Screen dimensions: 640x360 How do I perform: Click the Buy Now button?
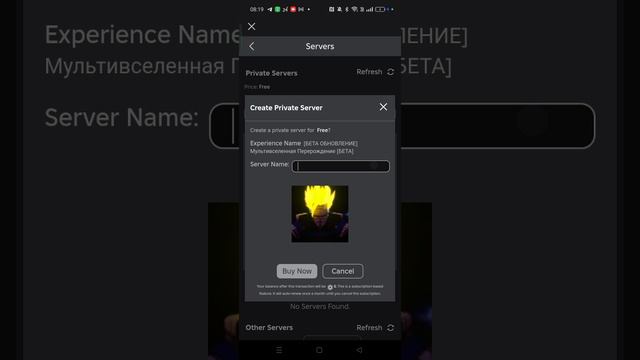pyautogui.click(x=297, y=271)
